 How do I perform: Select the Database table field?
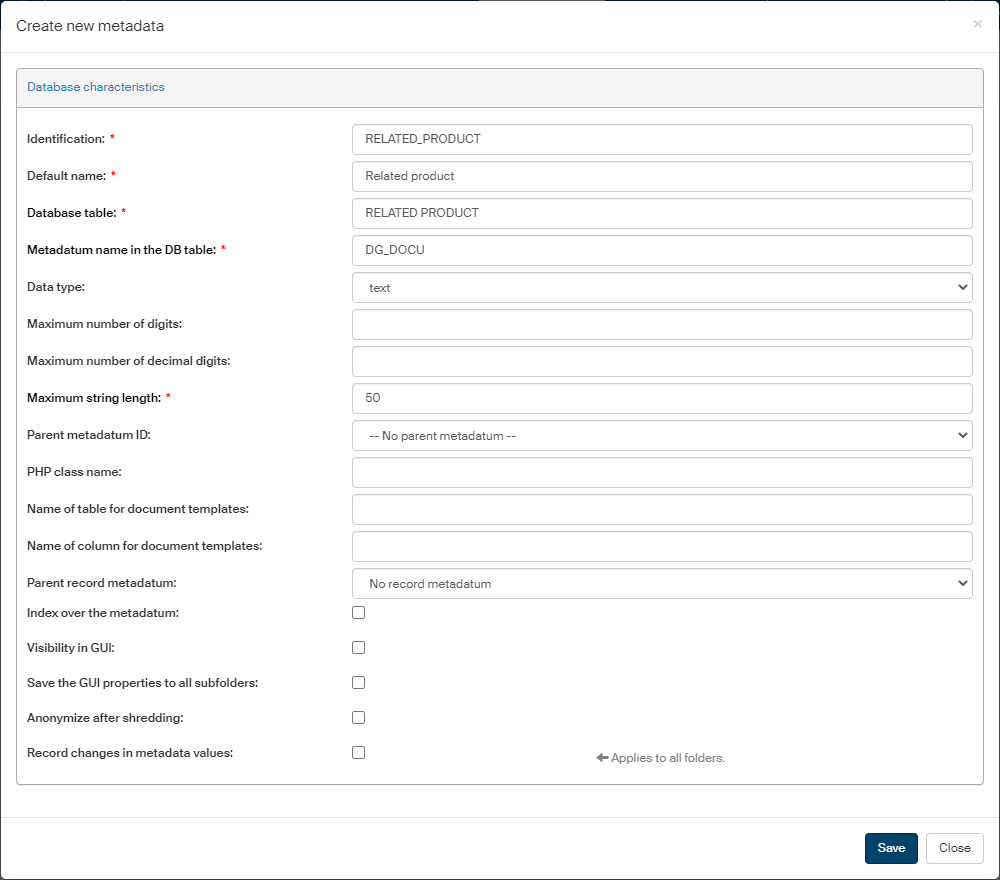pyautogui.click(x=662, y=213)
